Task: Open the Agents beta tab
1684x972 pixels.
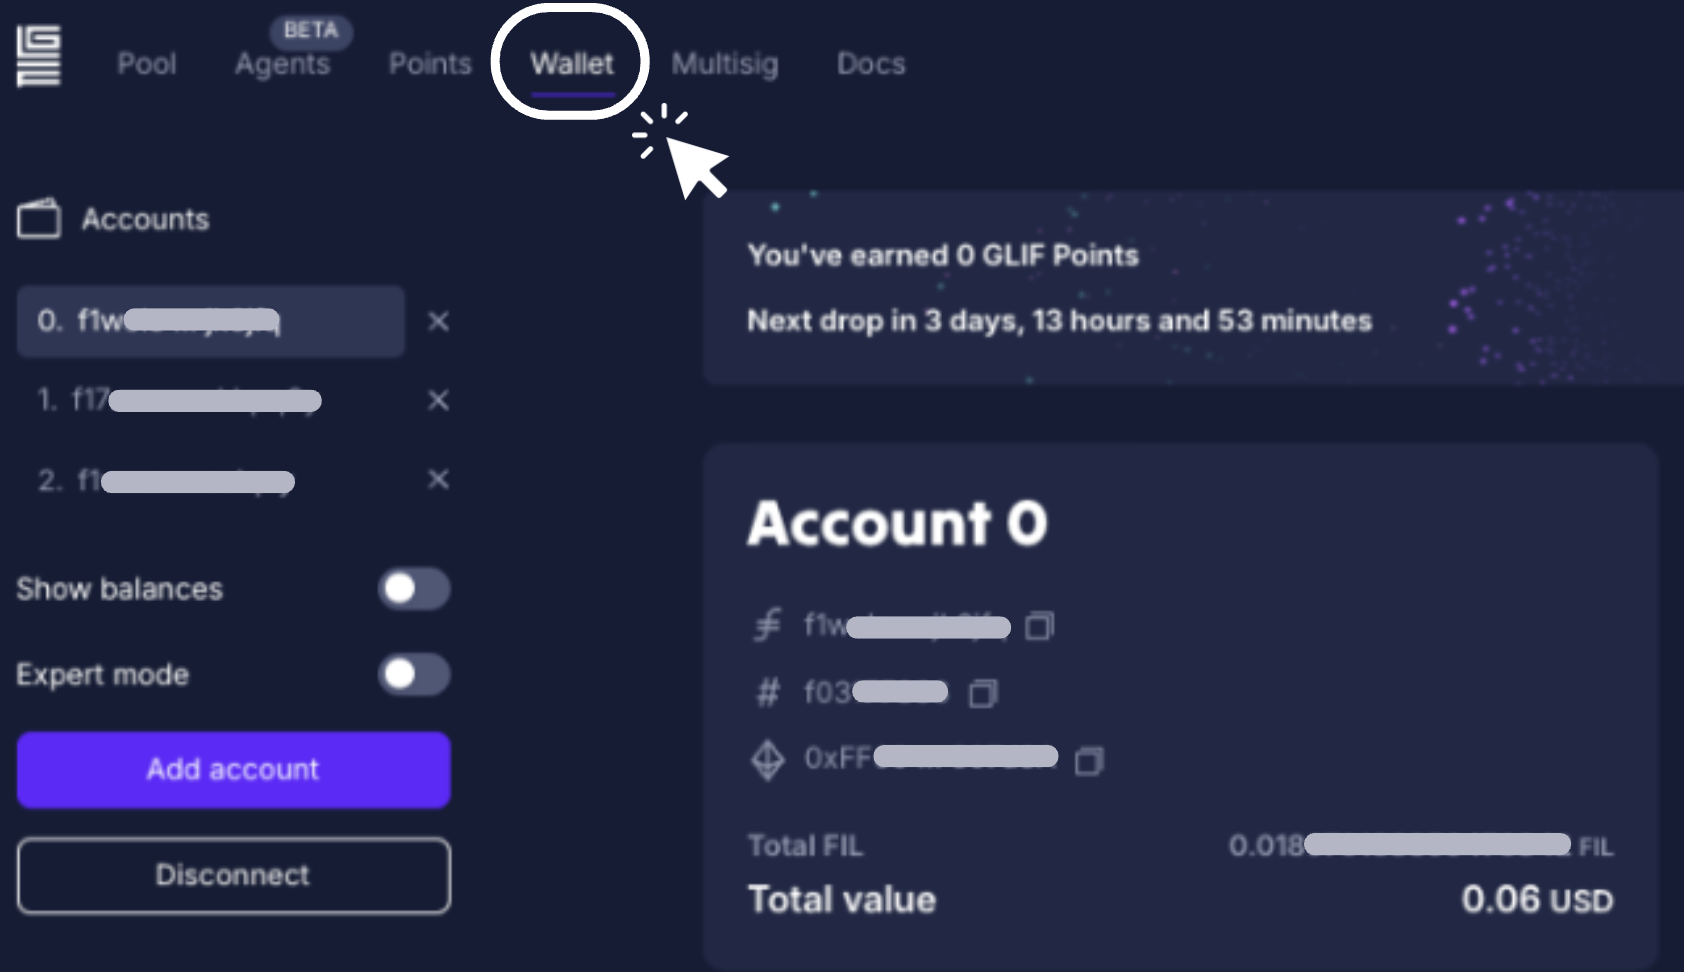Action: tap(282, 64)
